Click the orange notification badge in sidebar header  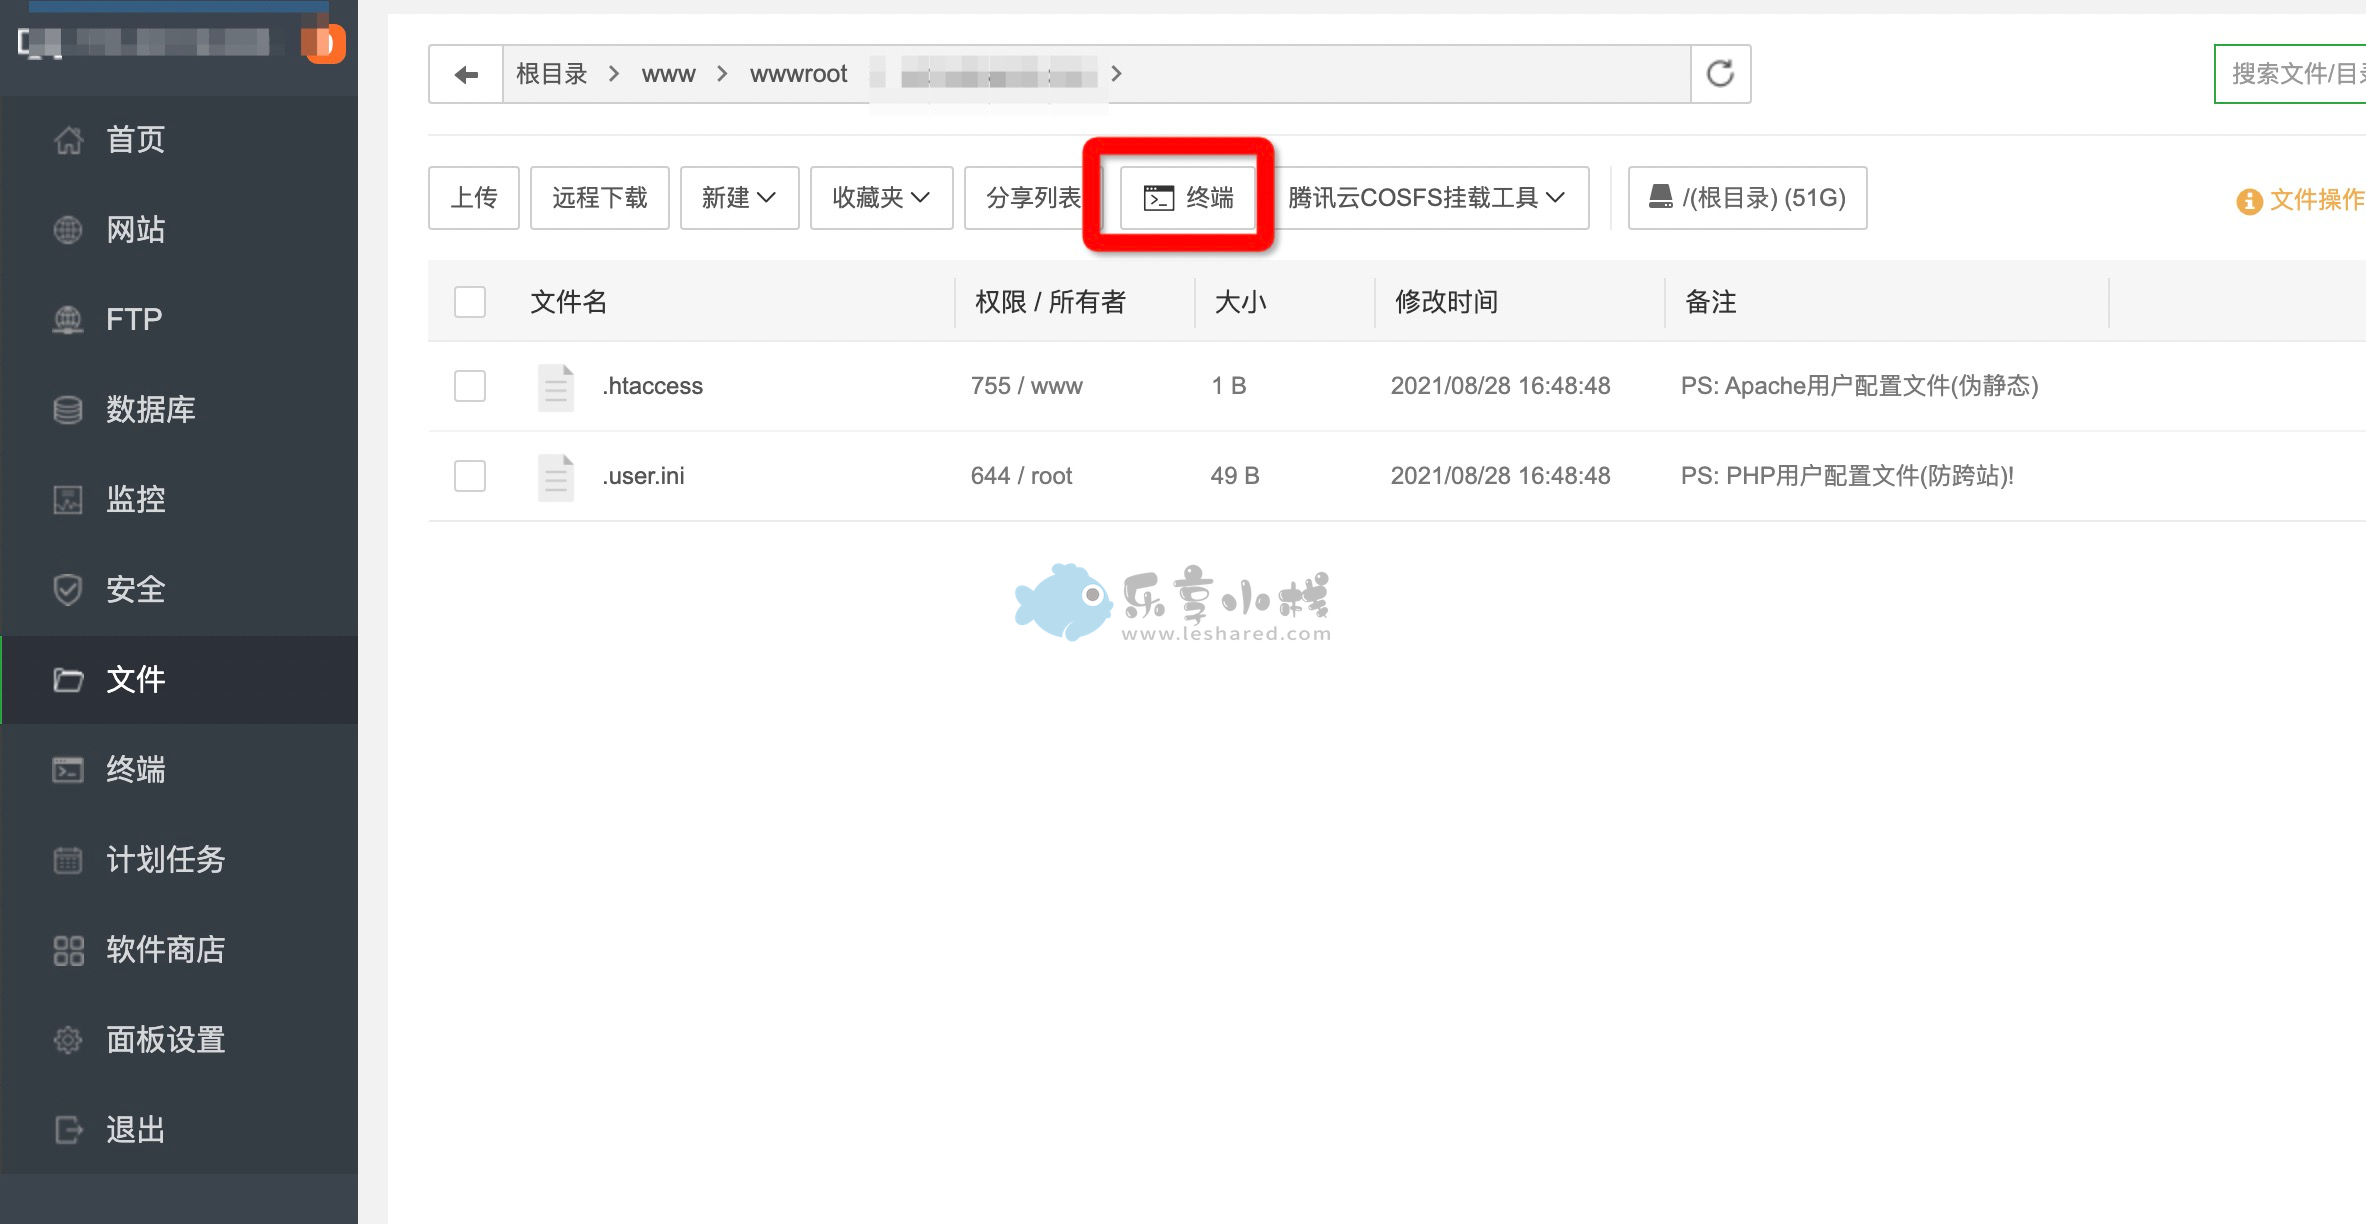click(324, 43)
